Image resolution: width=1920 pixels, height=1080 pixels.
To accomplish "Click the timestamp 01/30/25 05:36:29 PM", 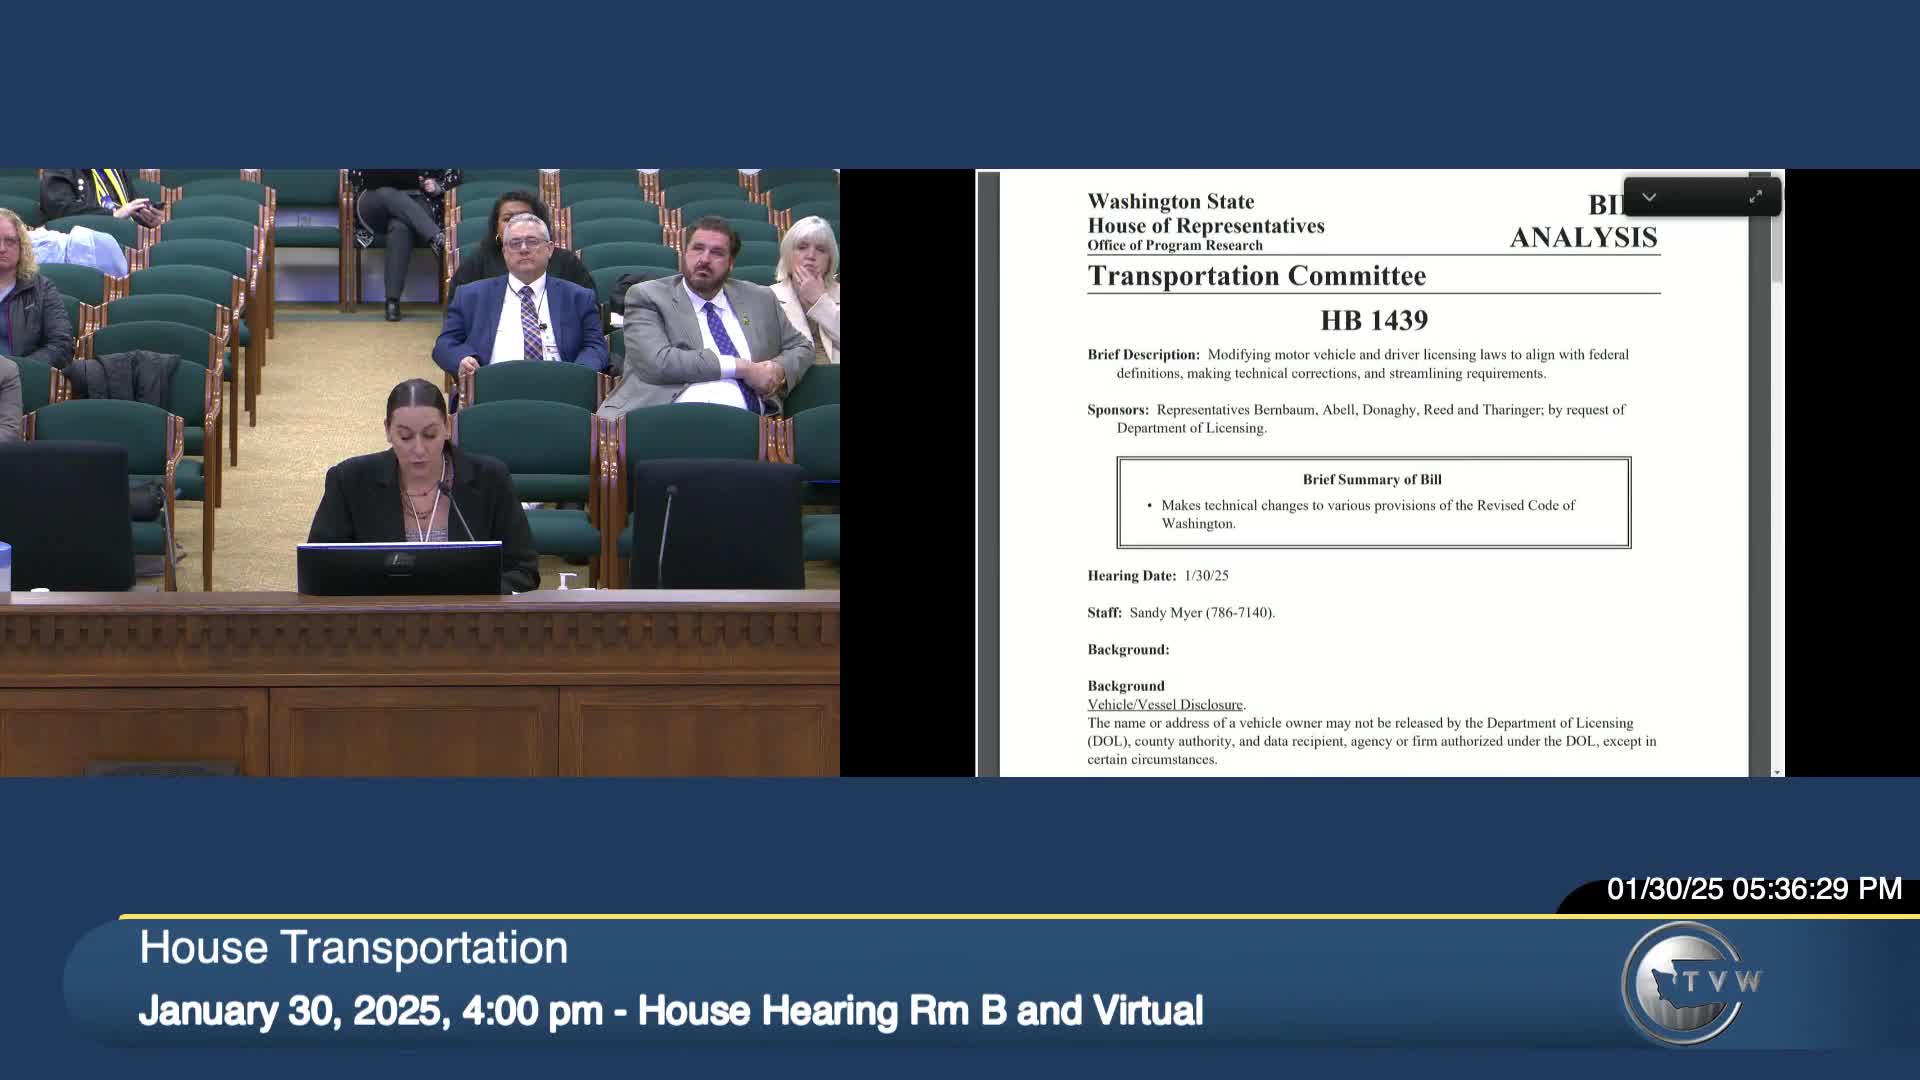I will 1753,889.
